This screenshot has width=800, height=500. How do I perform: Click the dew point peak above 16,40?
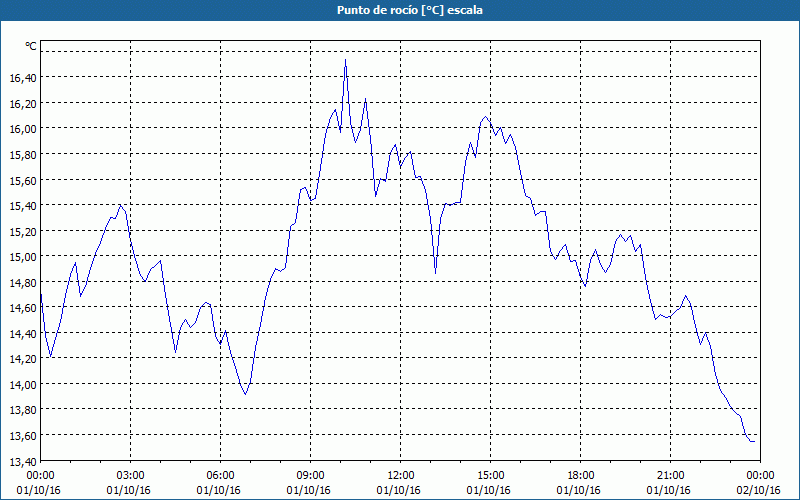pos(345,60)
